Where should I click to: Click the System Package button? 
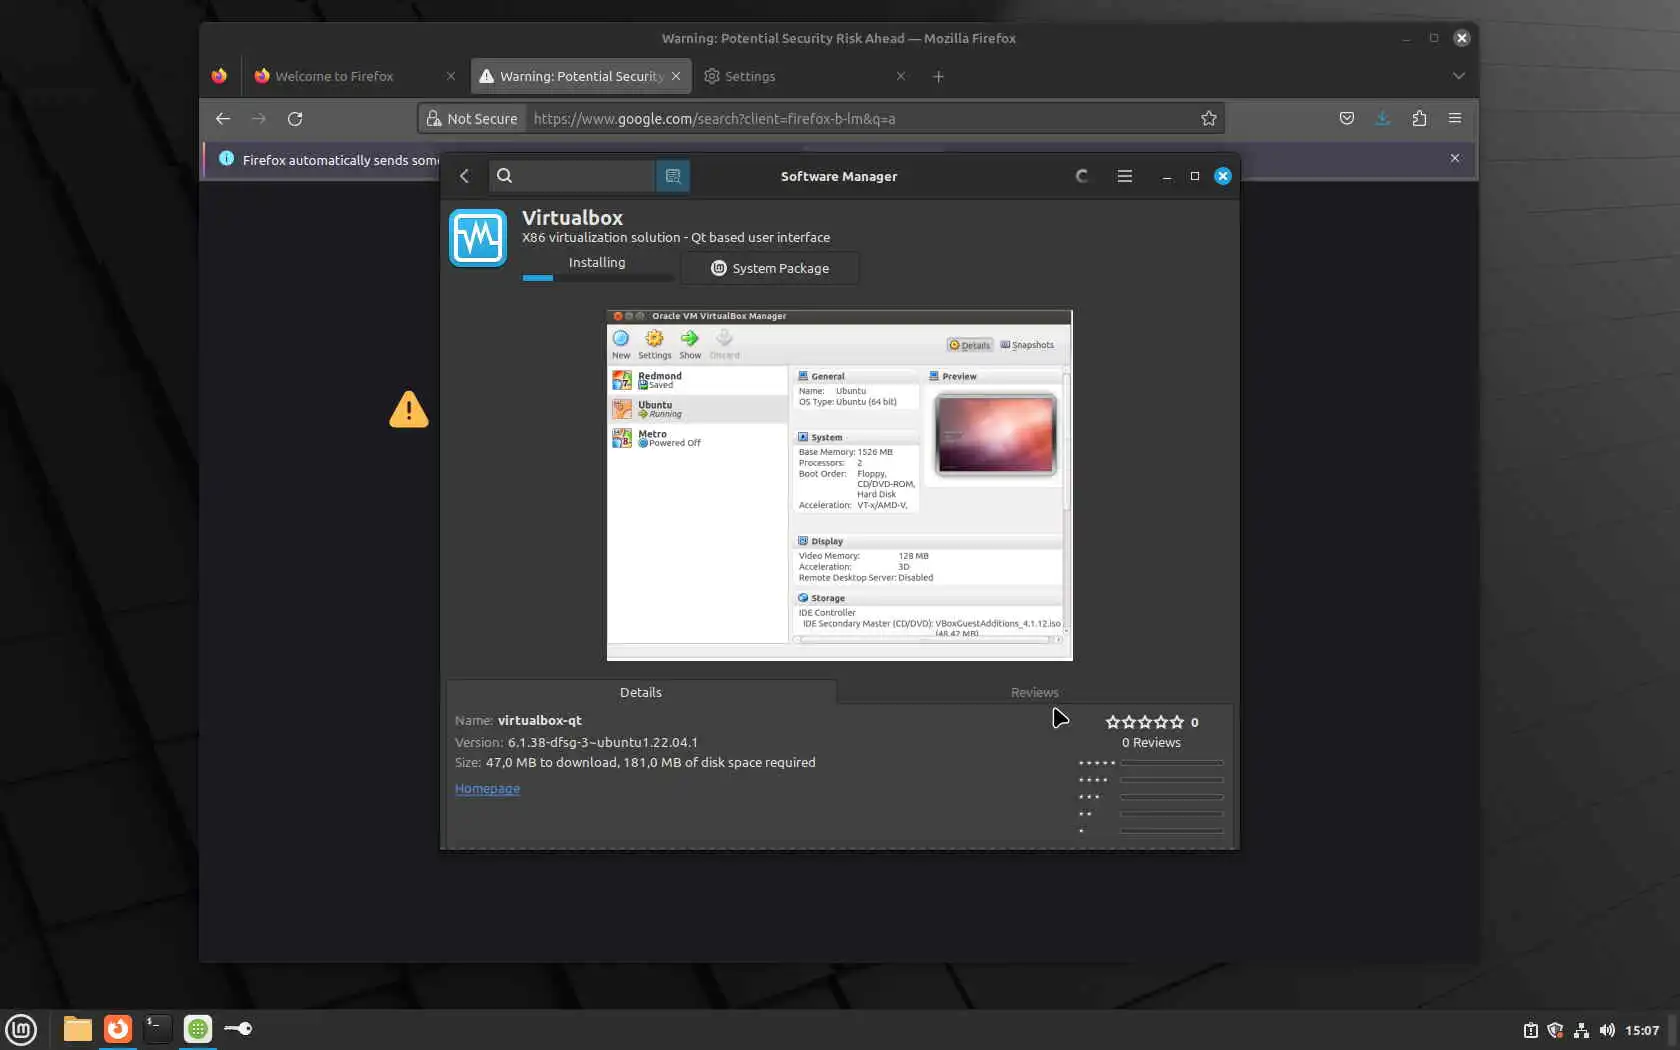[770, 268]
